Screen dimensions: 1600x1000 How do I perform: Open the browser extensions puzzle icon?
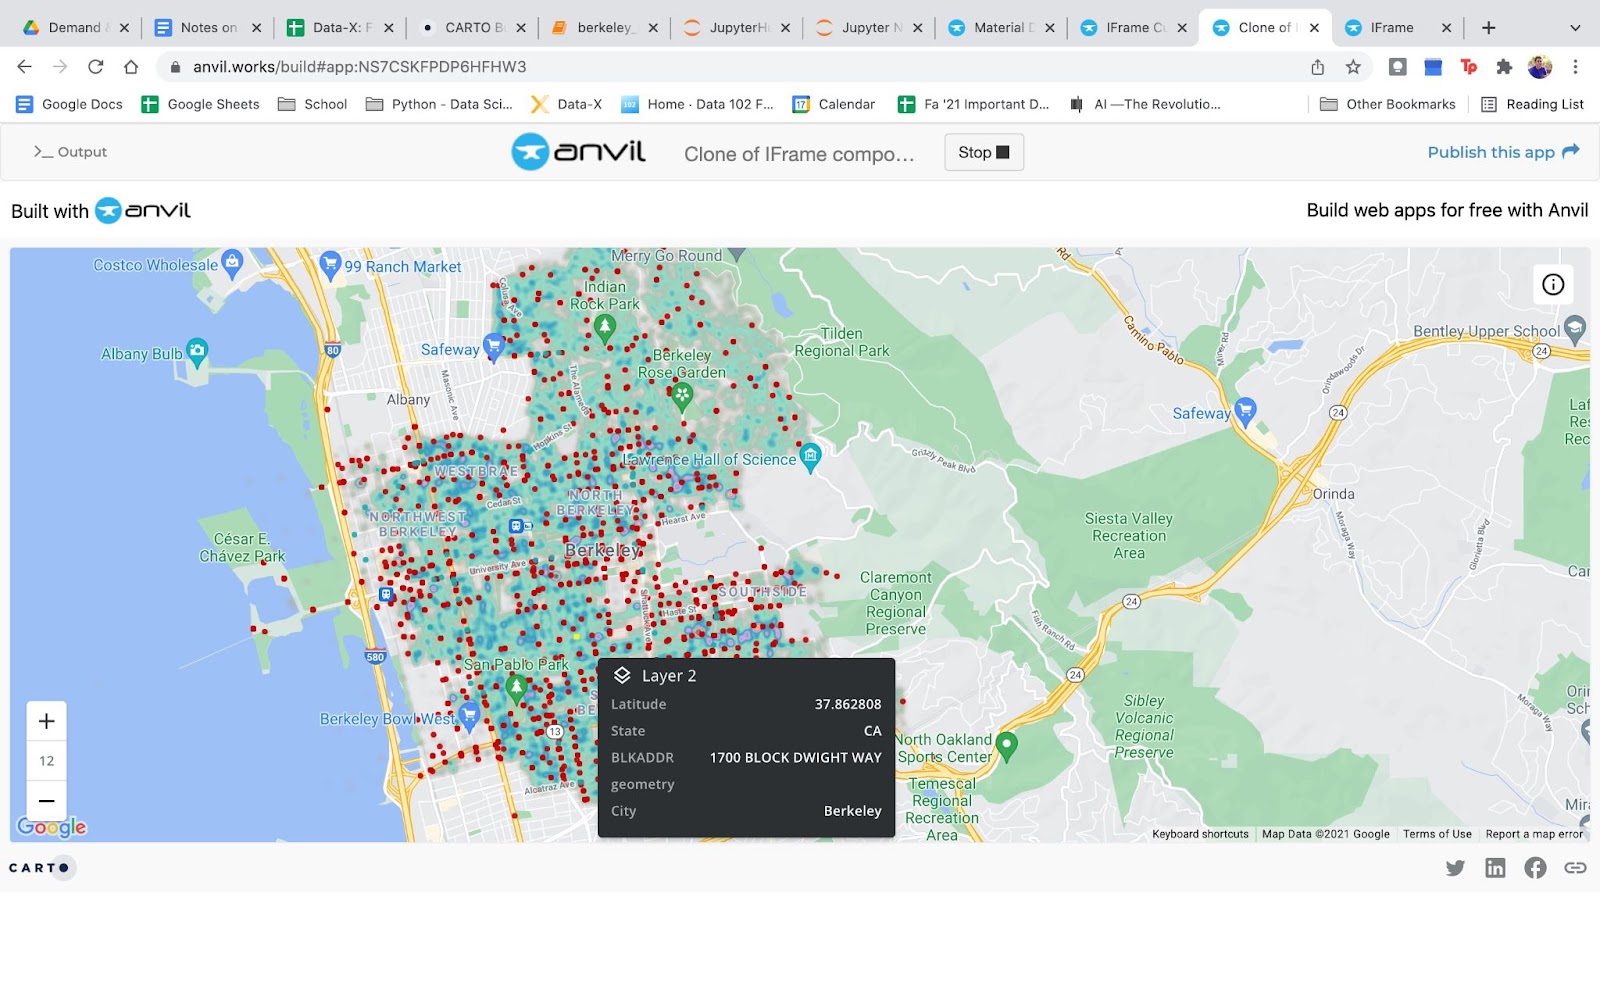(x=1504, y=67)
